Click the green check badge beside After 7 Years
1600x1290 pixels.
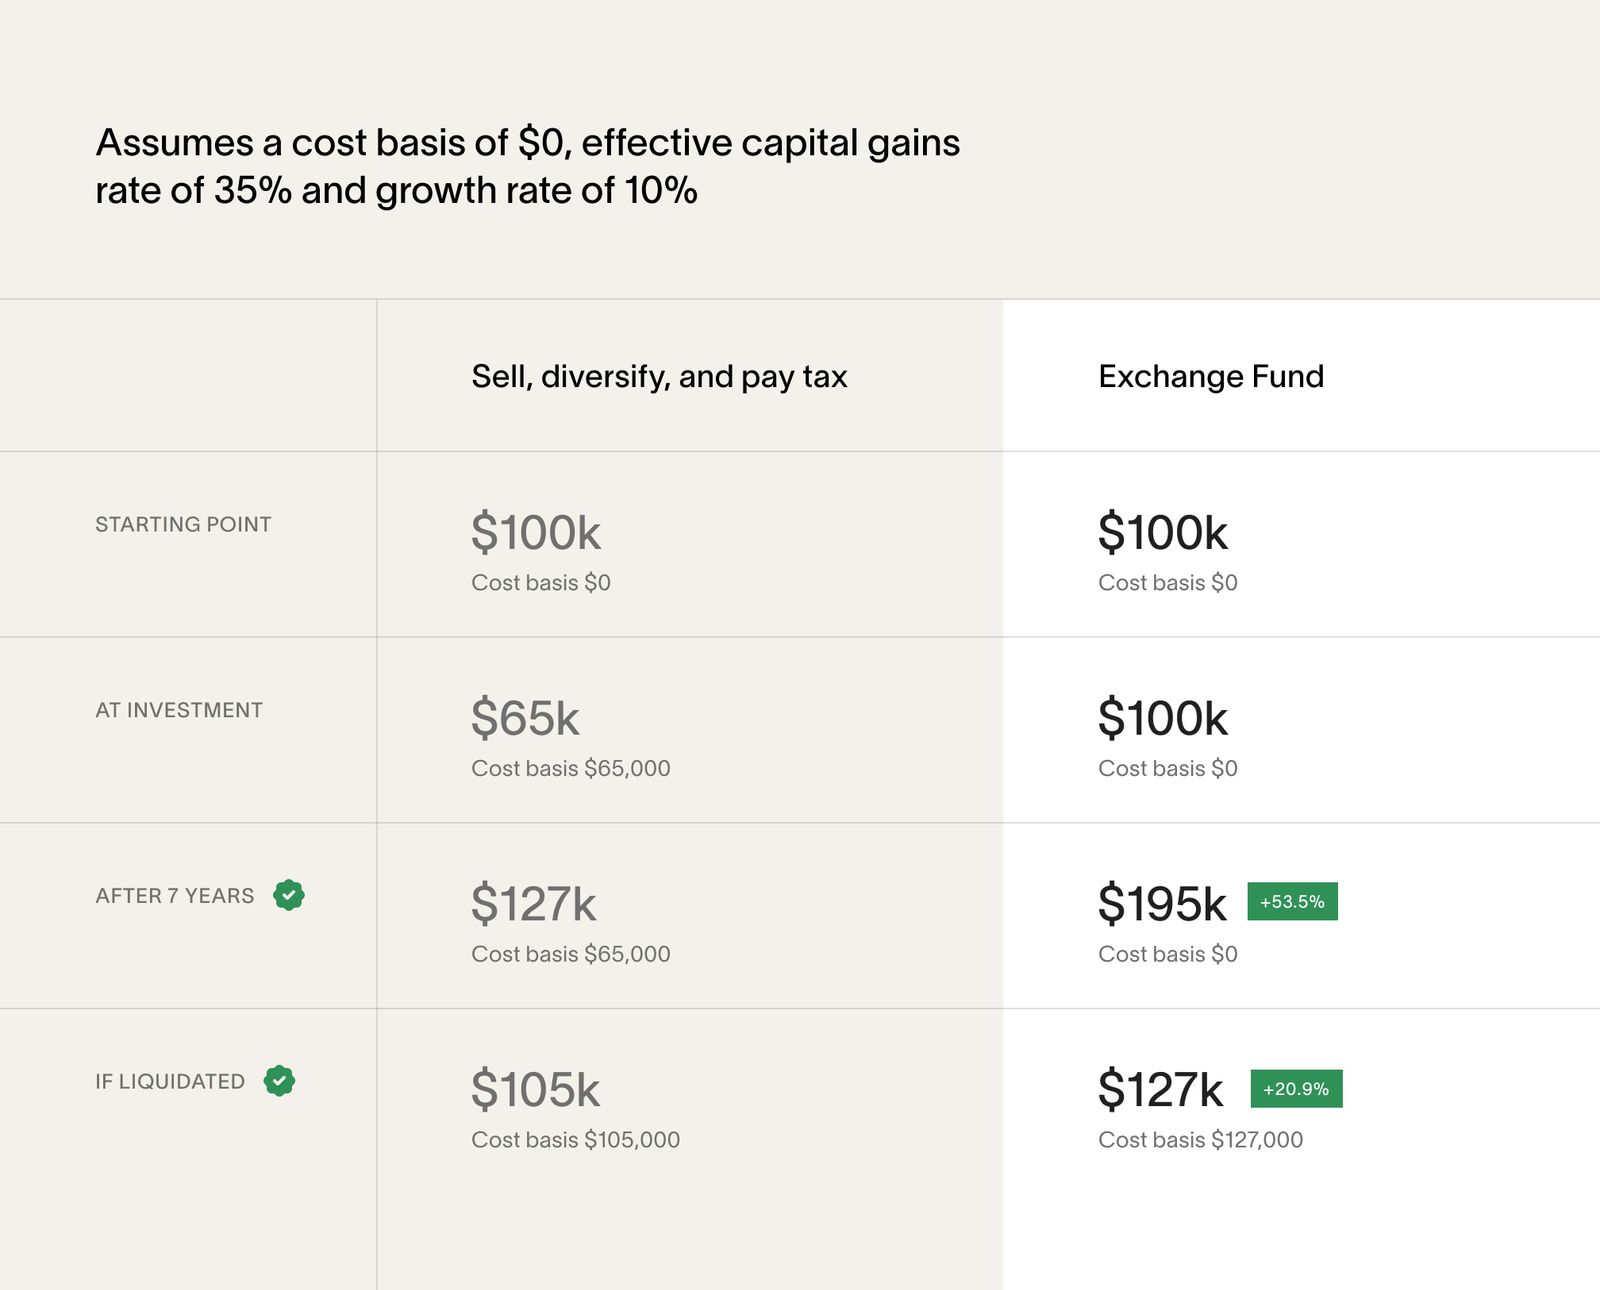pyautogui.click(x=289, y=895)
